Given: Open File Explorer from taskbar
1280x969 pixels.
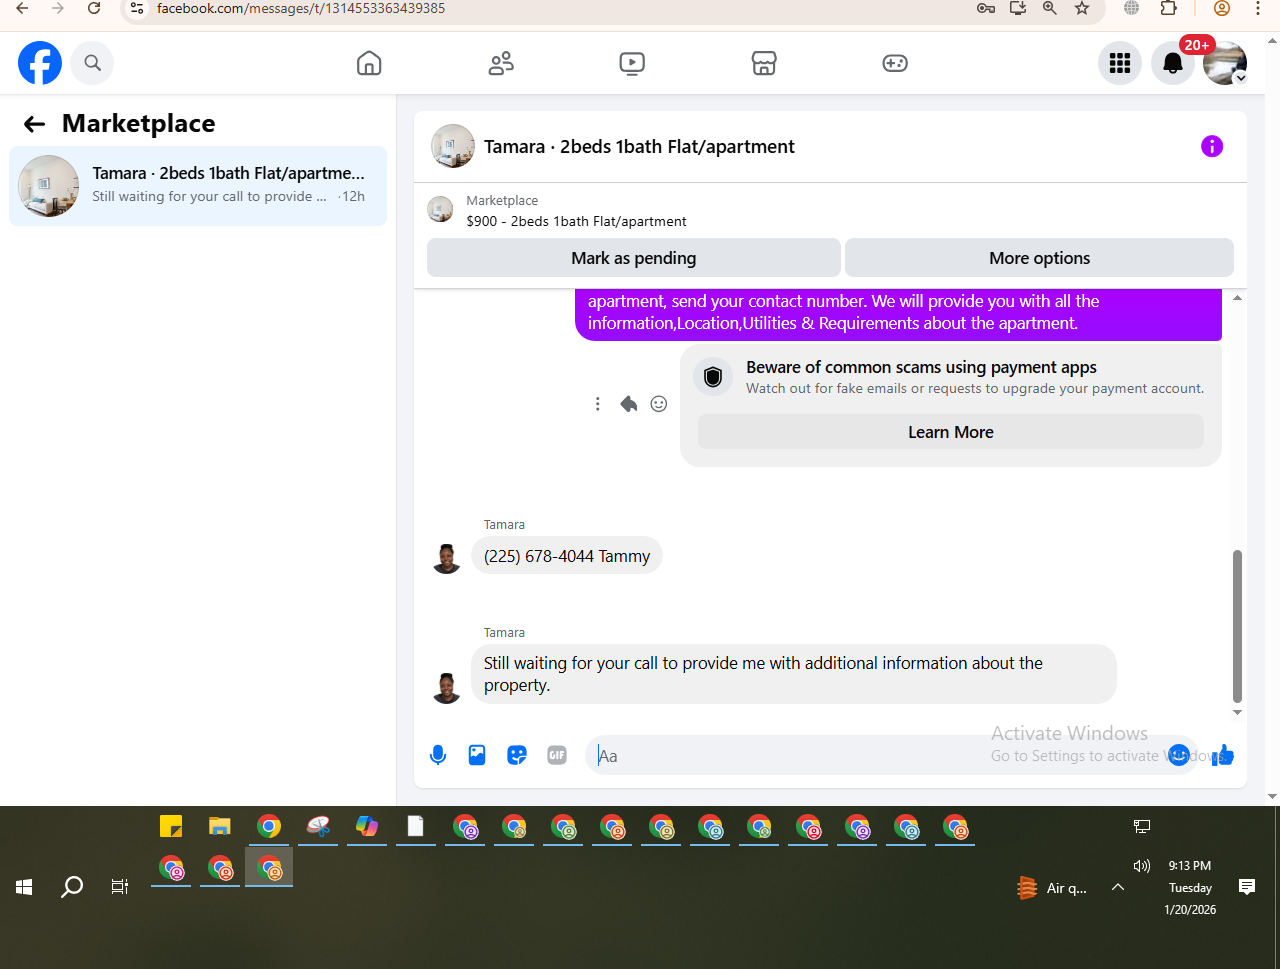Looking at the screenshot, I should (220, 827).
